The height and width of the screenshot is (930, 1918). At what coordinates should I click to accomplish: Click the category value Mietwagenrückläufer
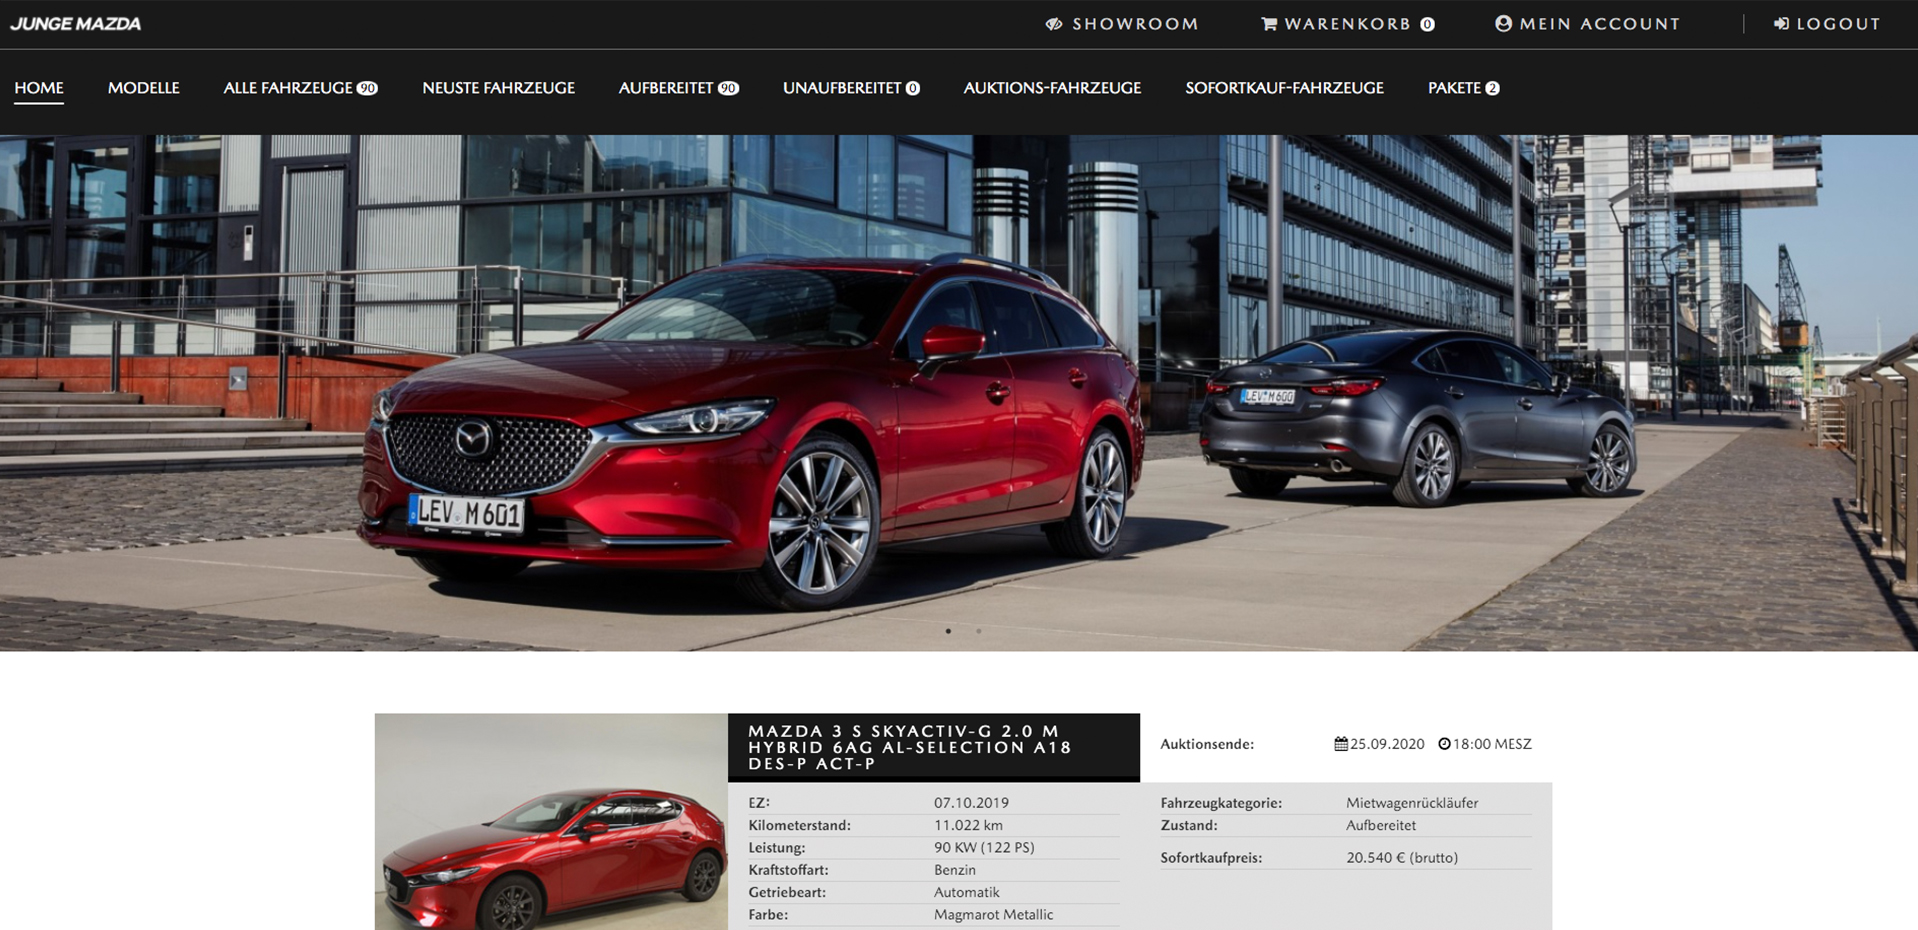[x=1412, y=803]
